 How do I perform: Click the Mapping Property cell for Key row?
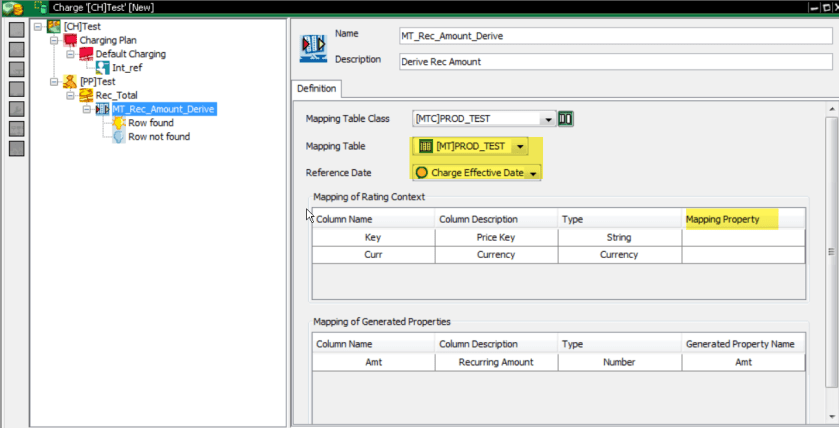tap(742, 238)
